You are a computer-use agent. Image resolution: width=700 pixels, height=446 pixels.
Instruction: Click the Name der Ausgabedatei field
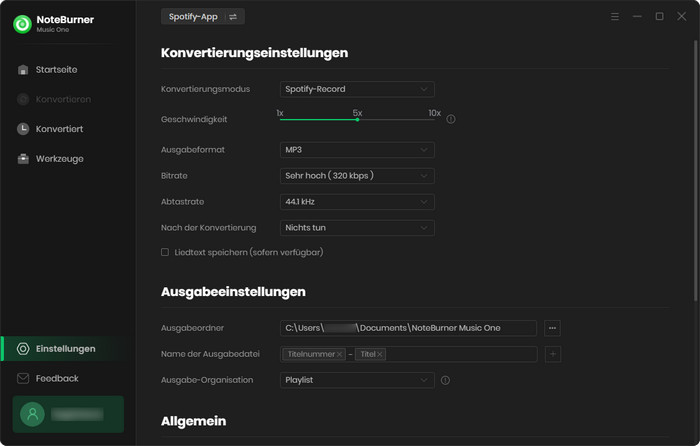pos(408,354)
